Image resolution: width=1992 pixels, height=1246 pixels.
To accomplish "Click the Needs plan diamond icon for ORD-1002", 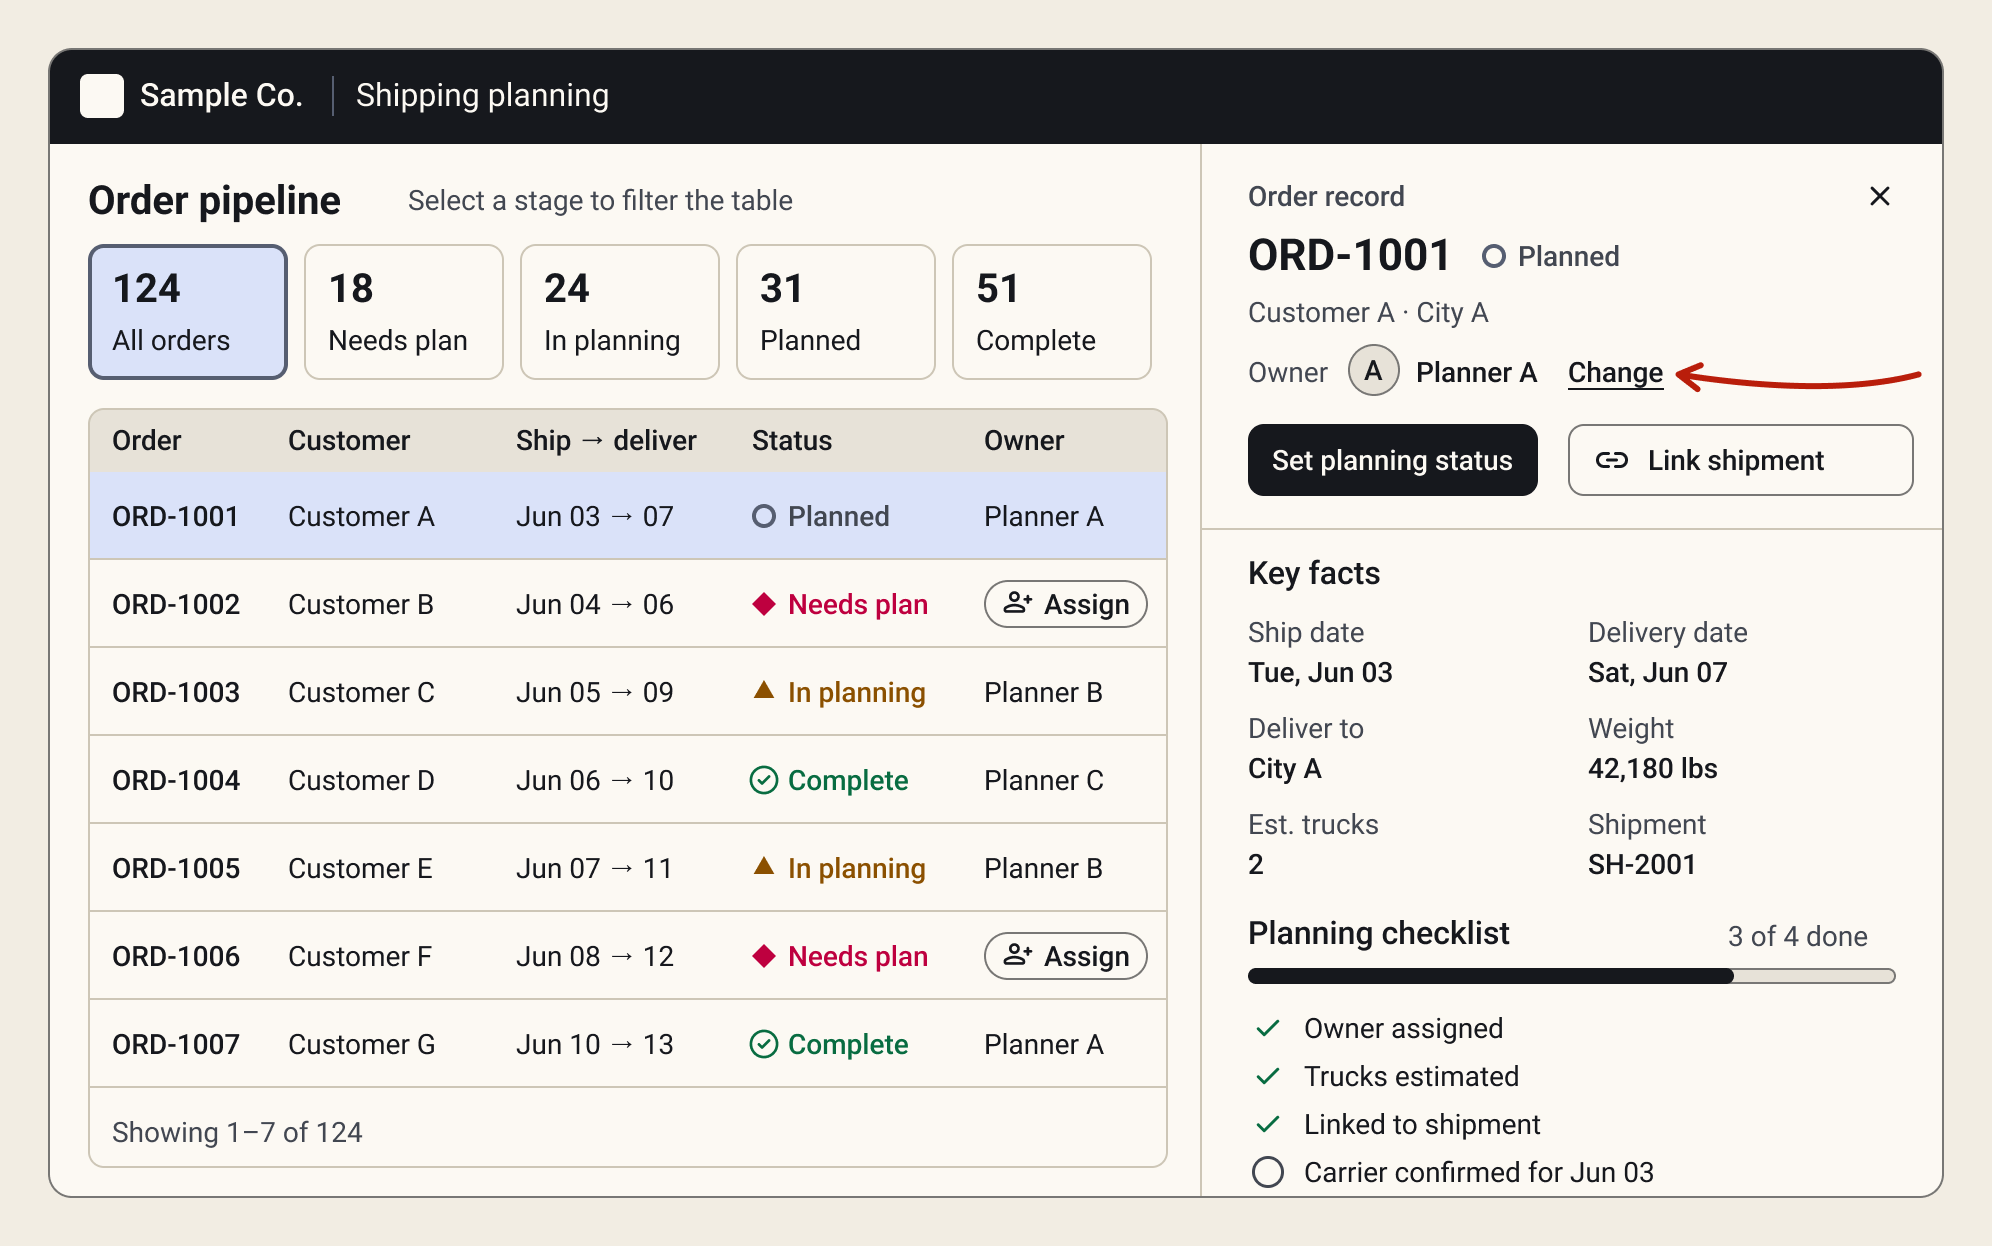I will [x=764, y=604].
